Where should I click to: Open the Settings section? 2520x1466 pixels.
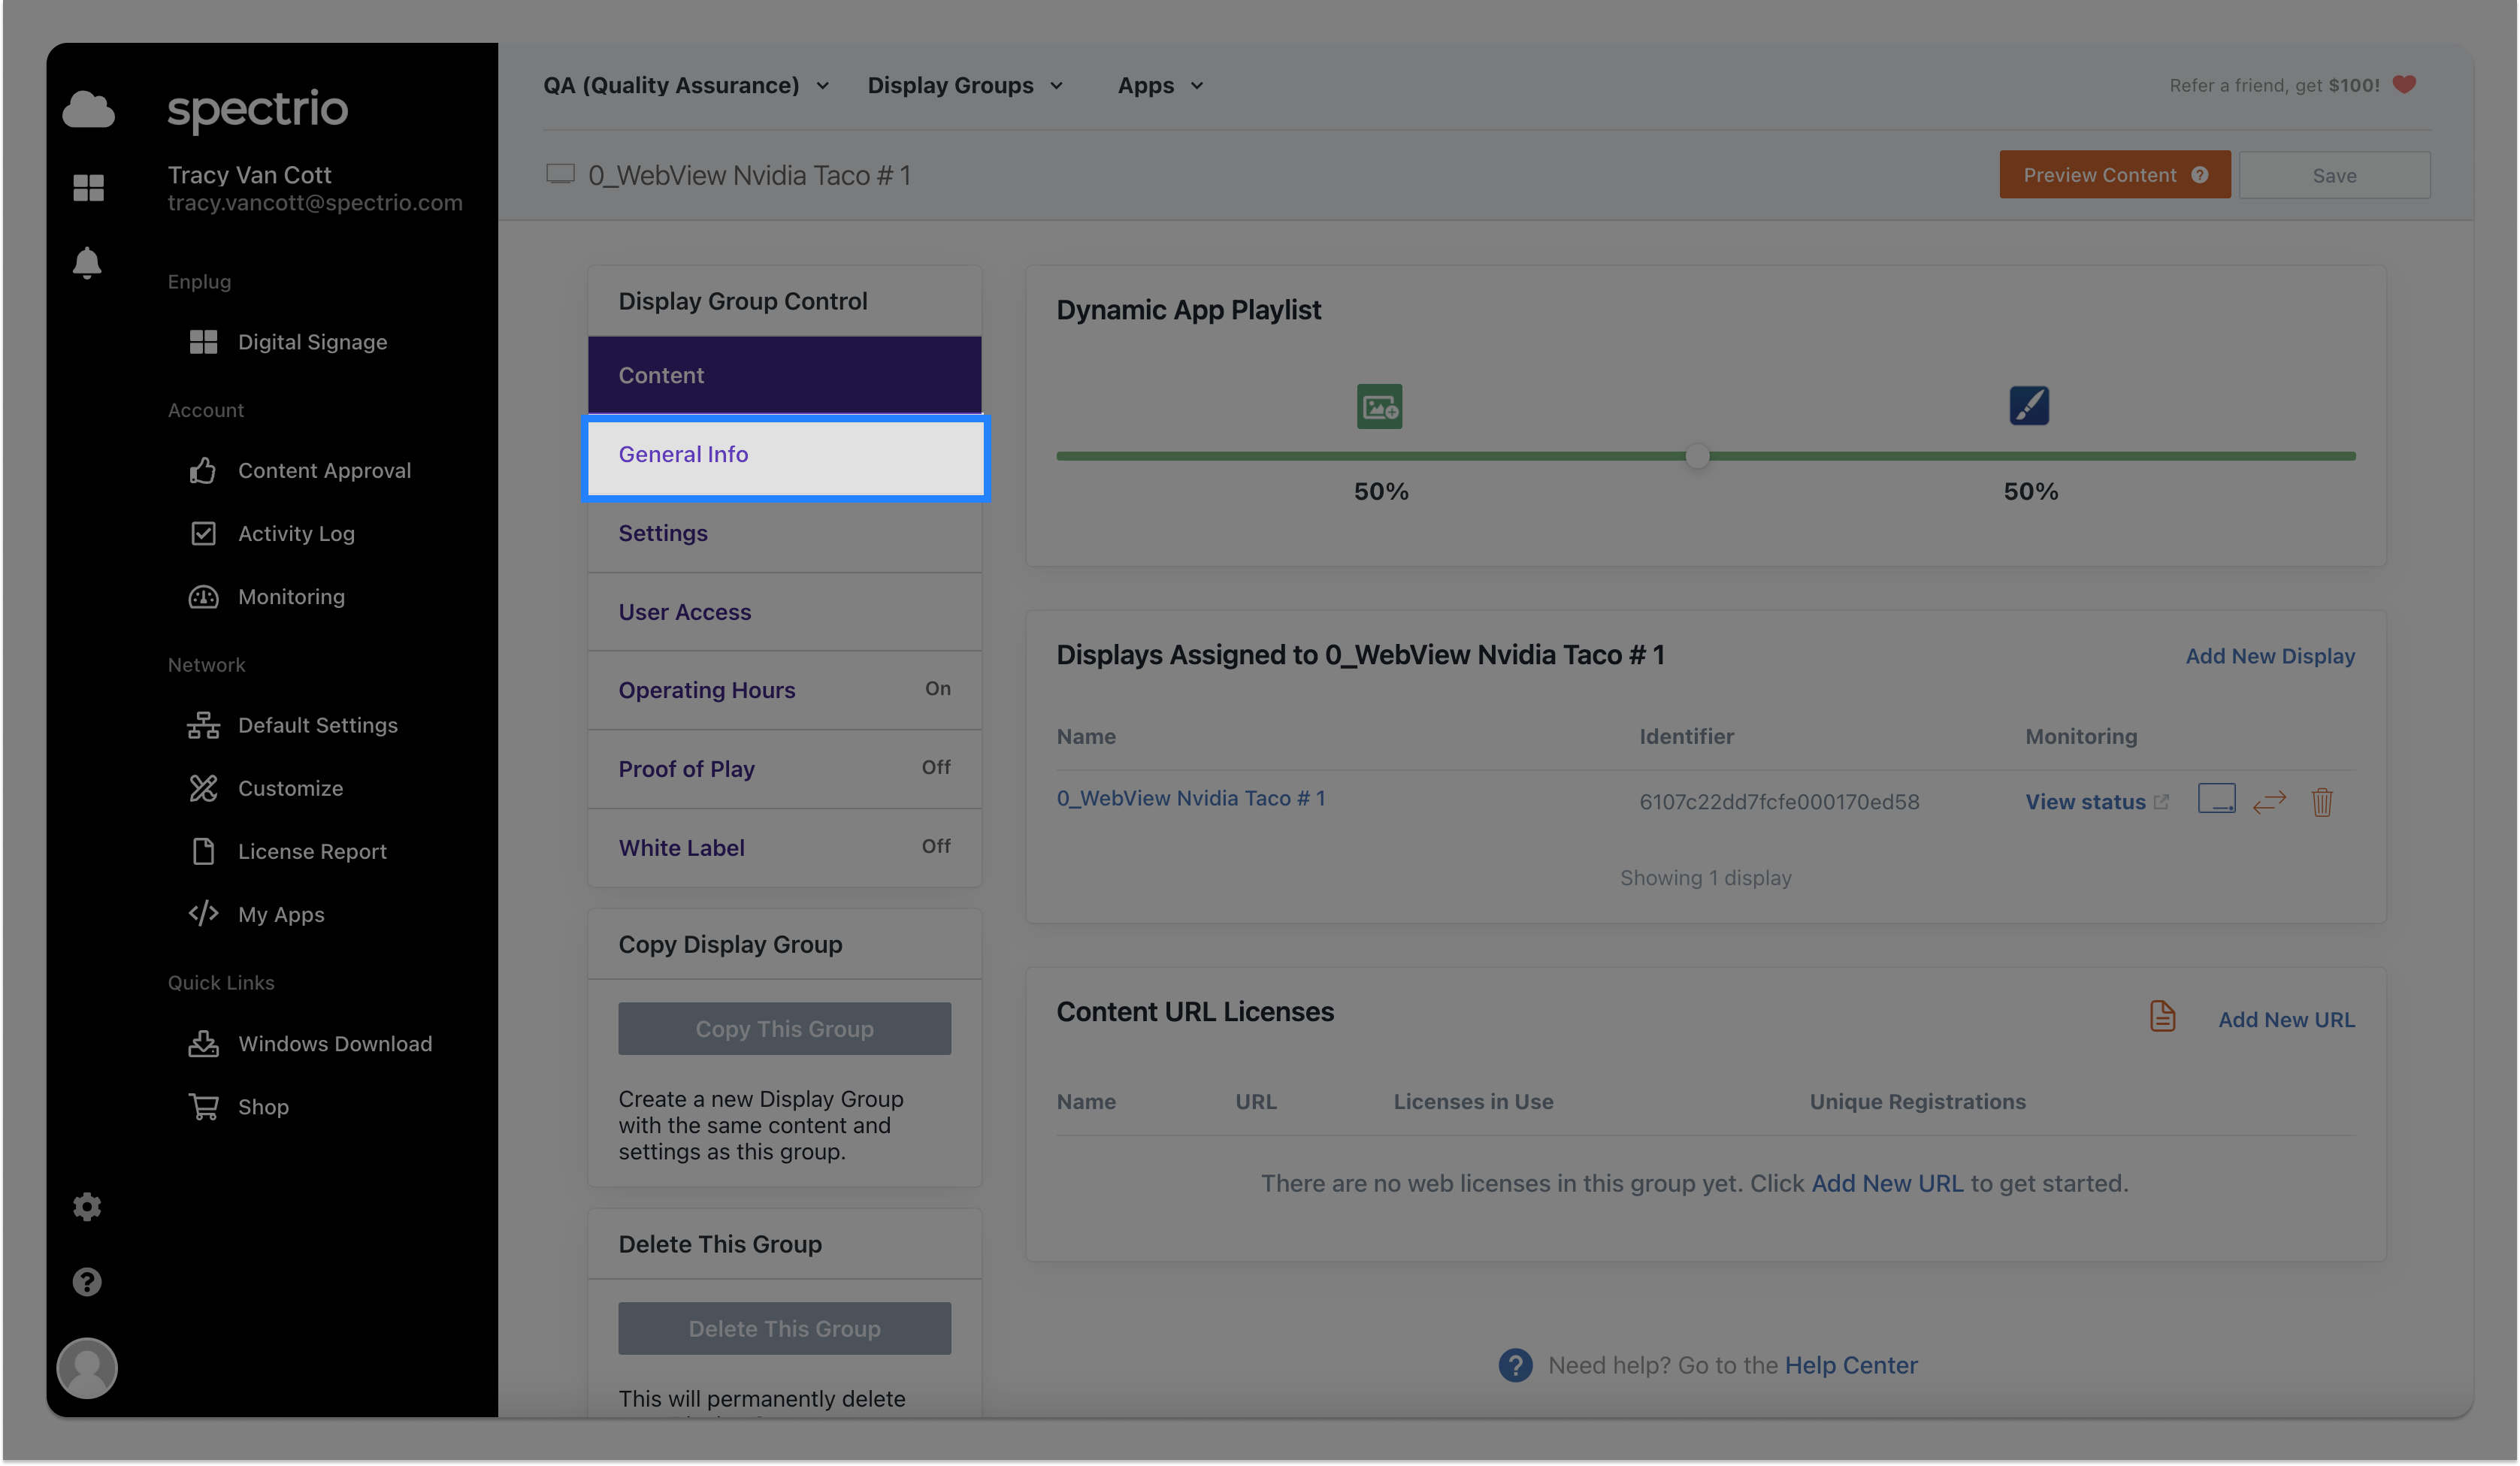point(784,533)
